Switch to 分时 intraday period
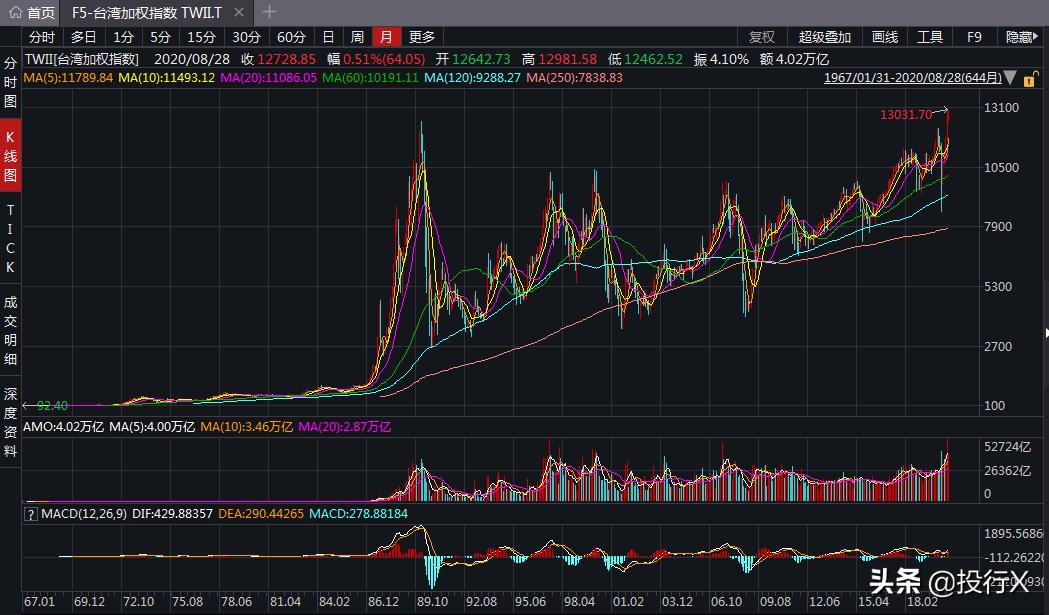The height and width of the screenshot is (615, 1049). click(41, 37)
